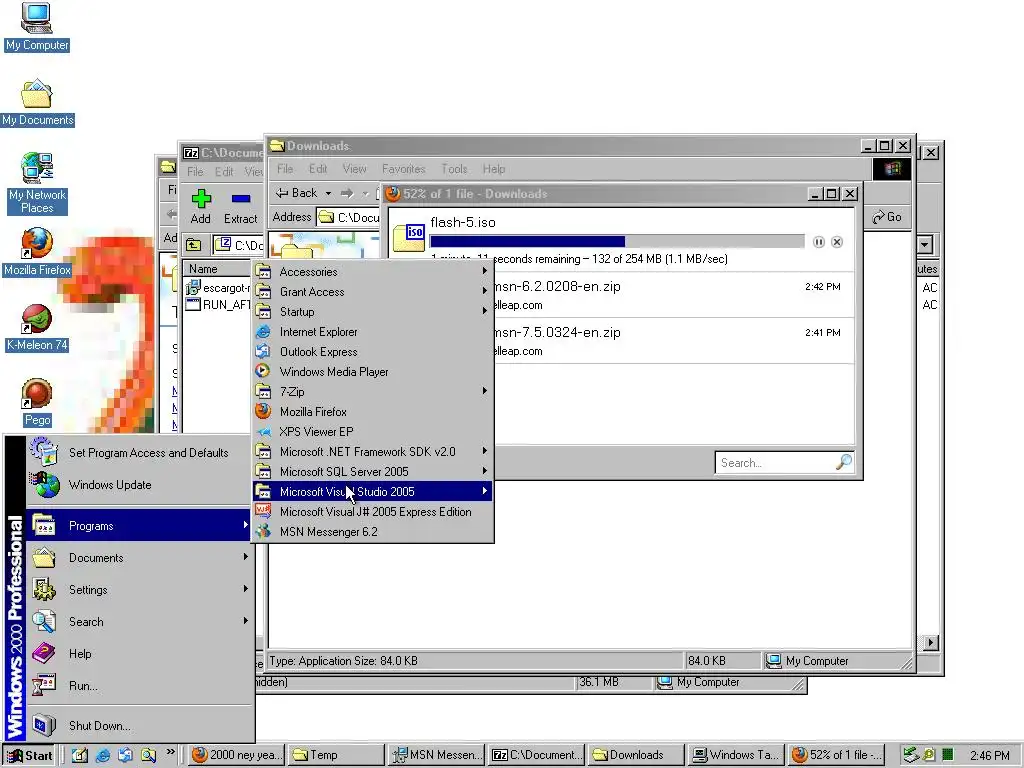The image size is (1024, 768).
Task: Launch MSN Messenger 6.2 from Programs
Action: [372, 532]
